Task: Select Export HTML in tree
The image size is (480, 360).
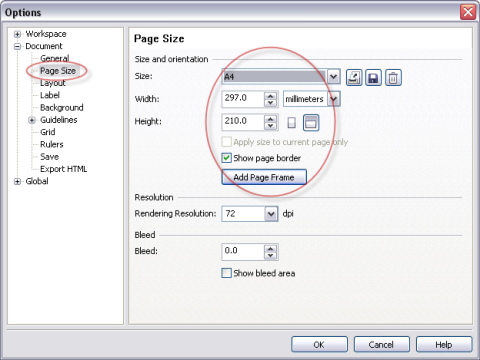Action: [x=63, y=169]
